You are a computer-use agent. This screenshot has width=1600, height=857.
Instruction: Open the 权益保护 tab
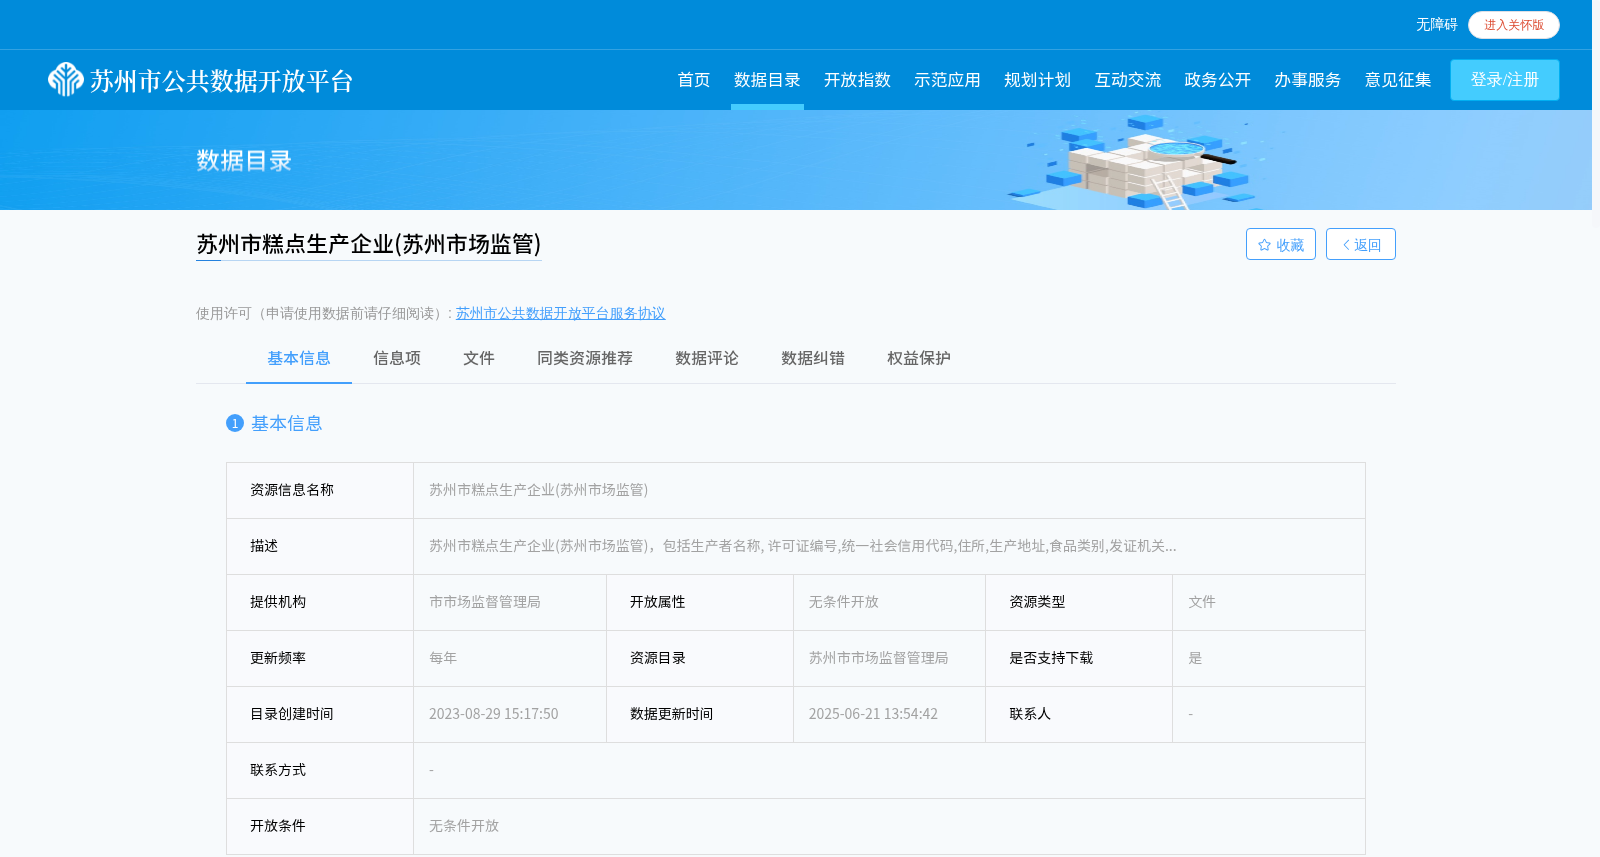(919, 358)
